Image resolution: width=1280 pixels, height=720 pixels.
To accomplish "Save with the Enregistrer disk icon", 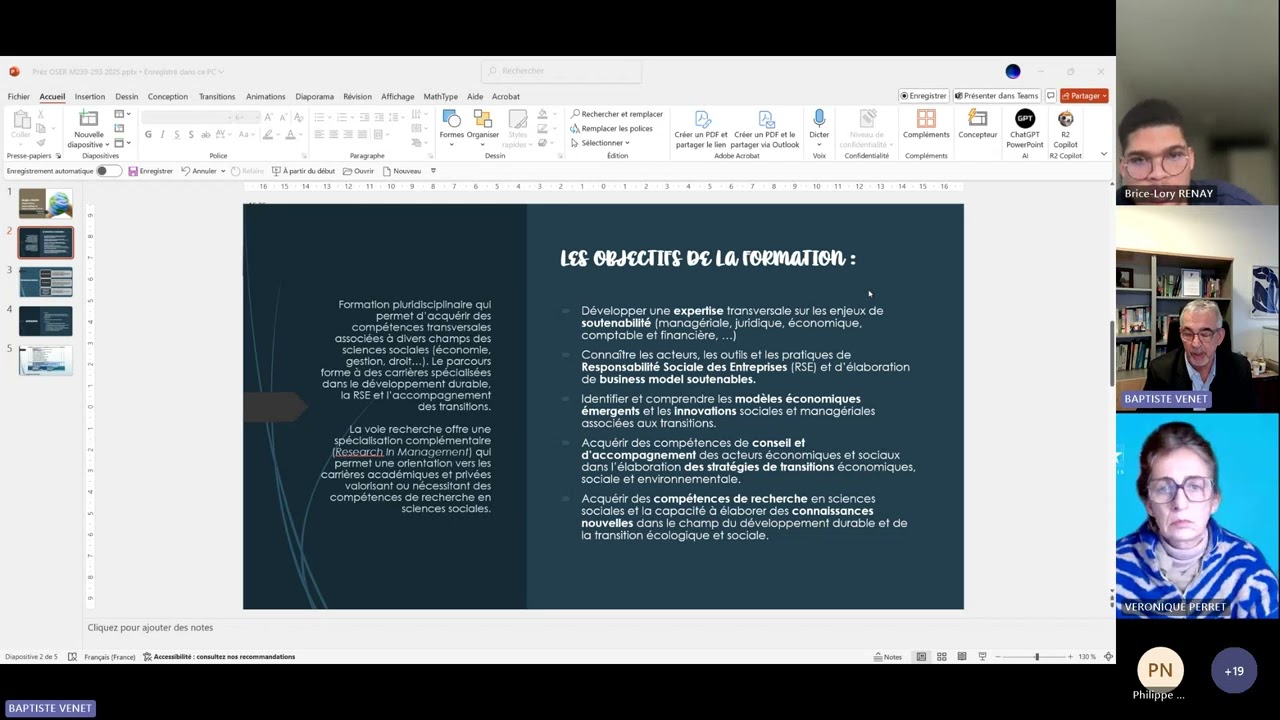I will pos(151,171).
